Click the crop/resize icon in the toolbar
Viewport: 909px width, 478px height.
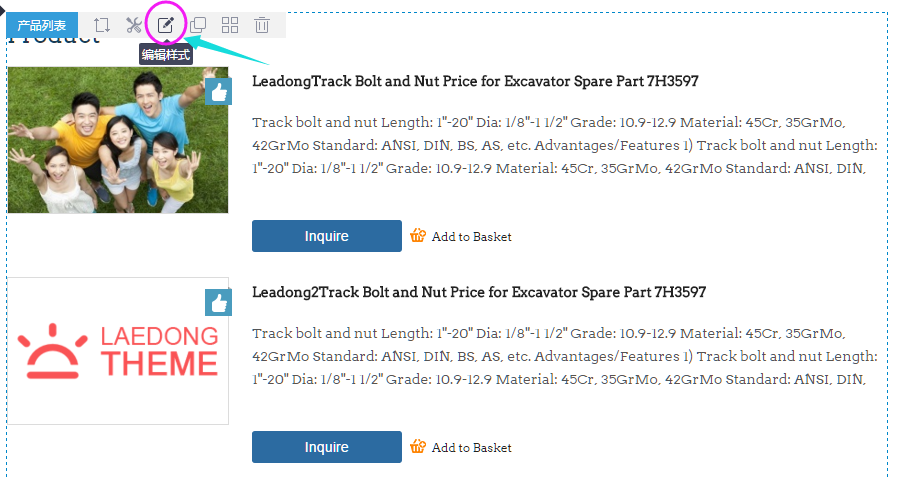[102, 25]
